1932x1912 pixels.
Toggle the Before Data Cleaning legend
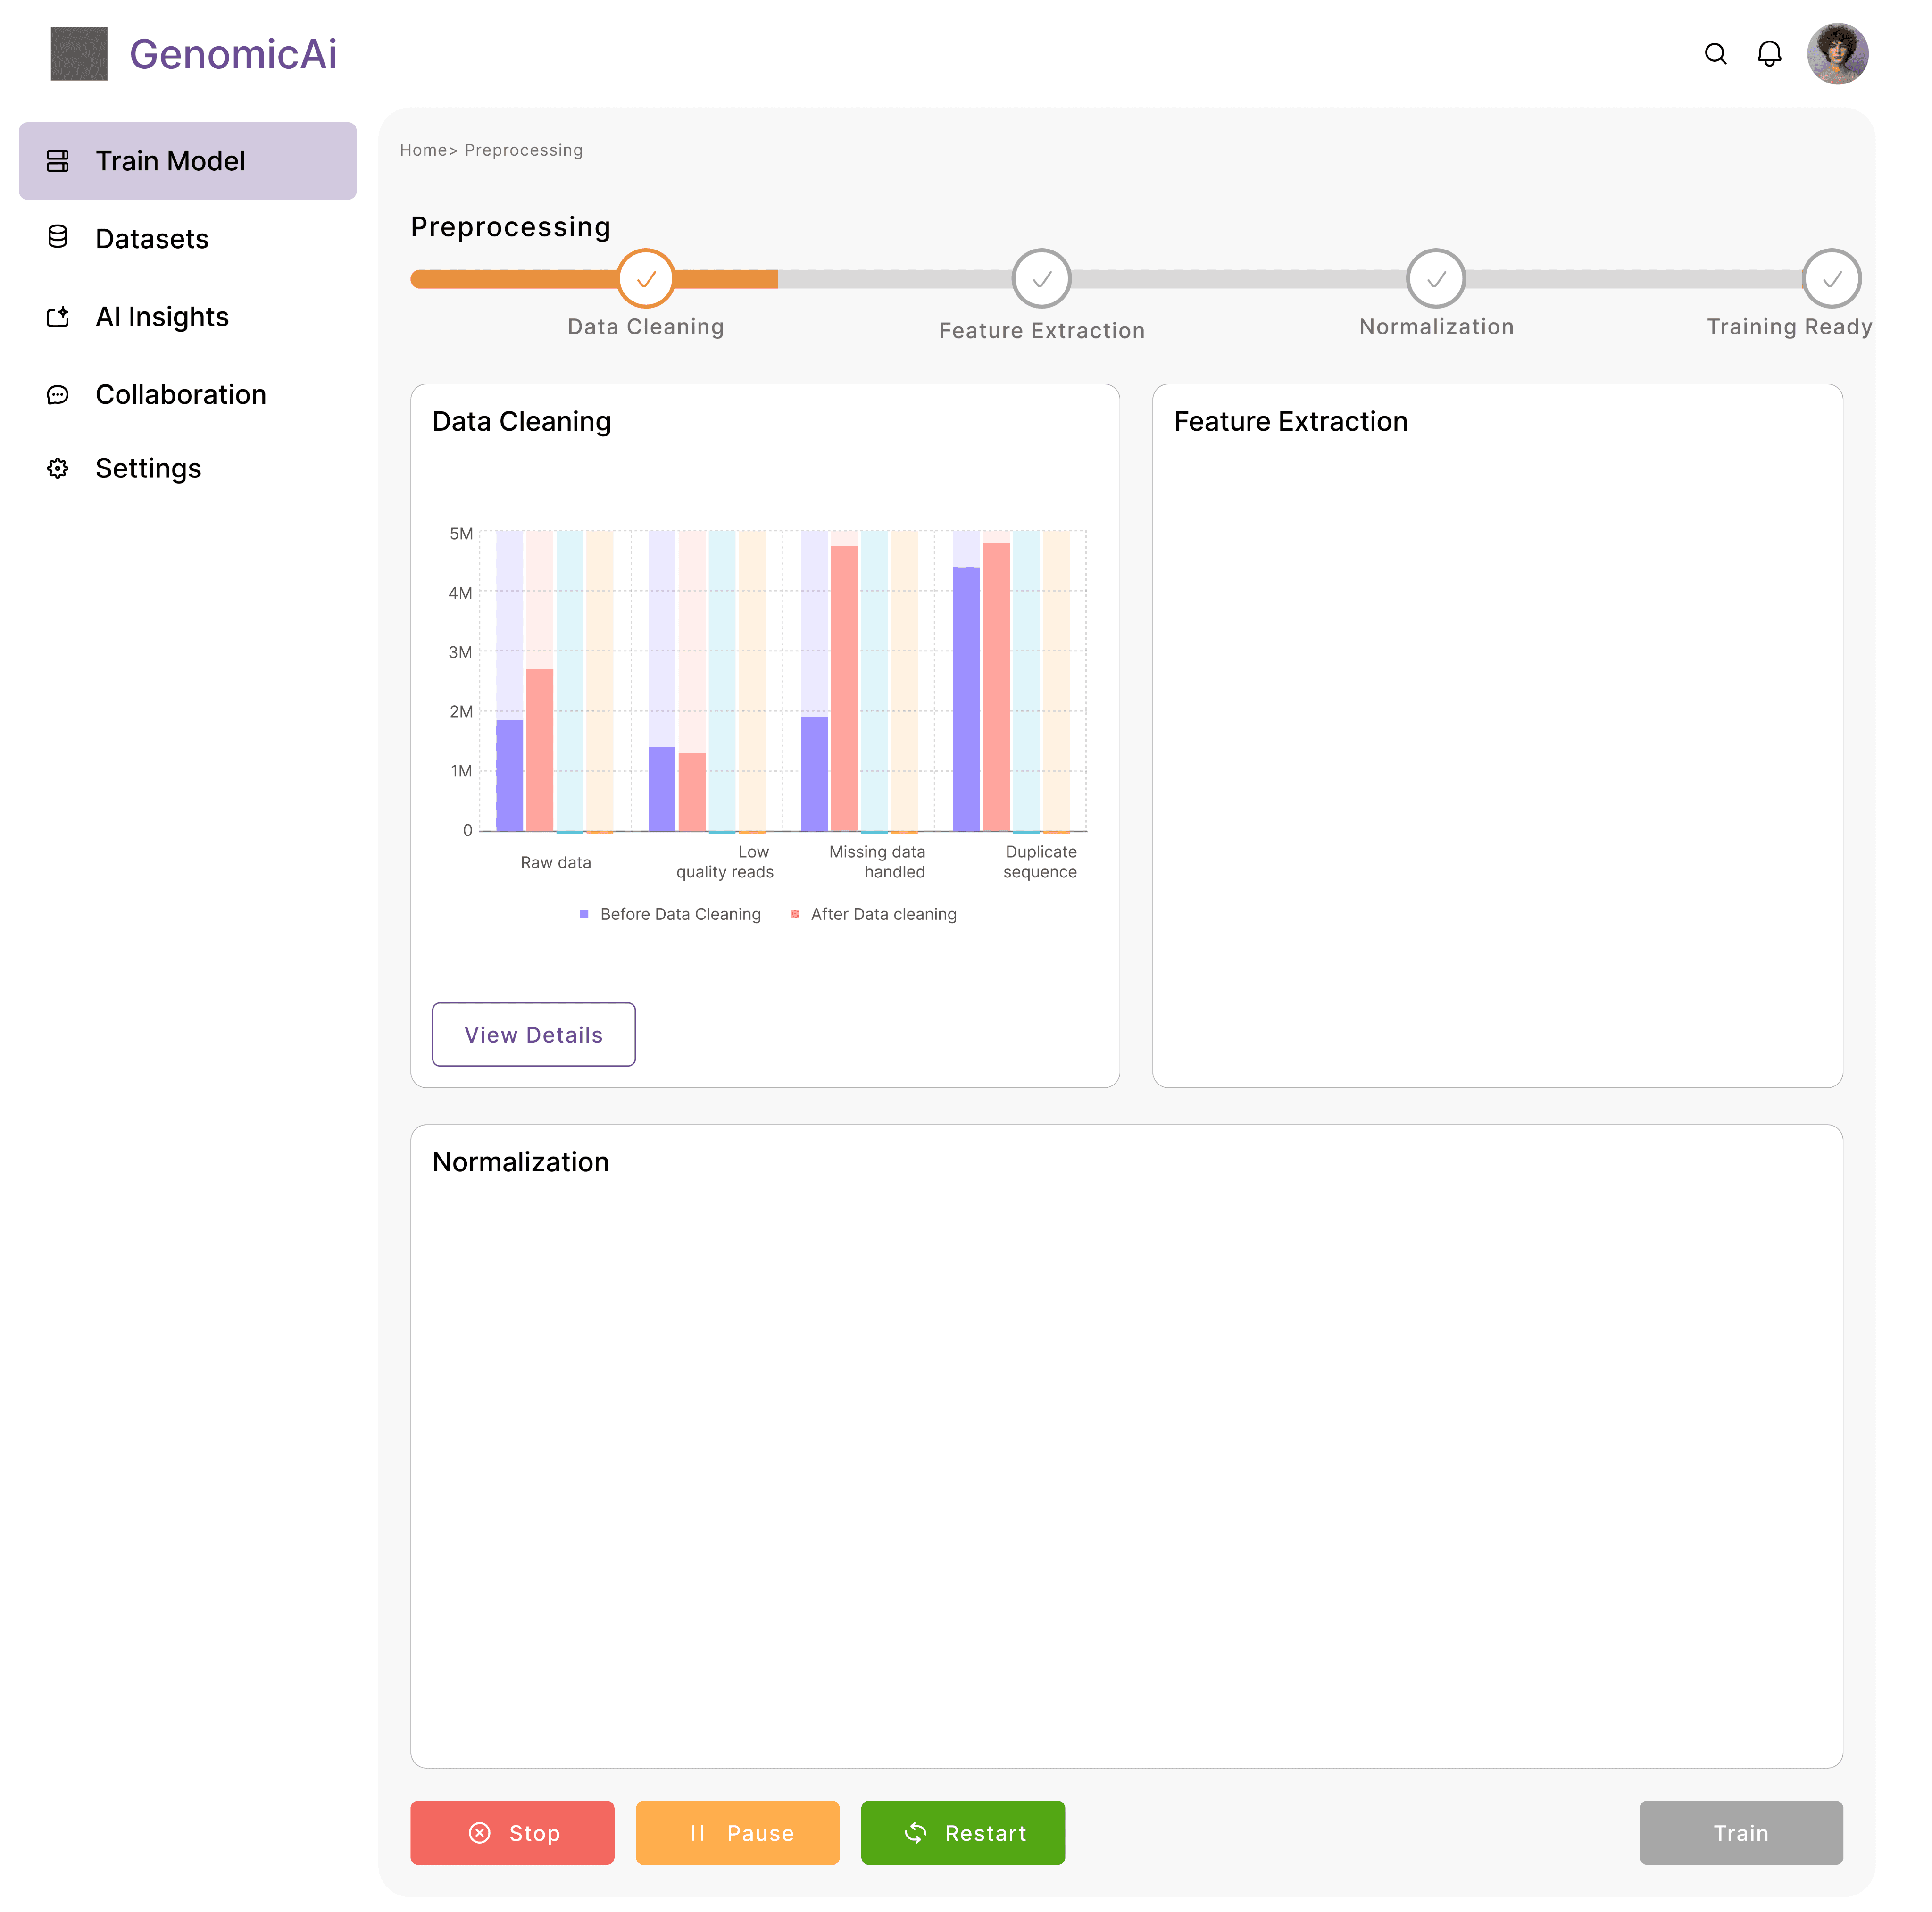click(x=671, y=914)
